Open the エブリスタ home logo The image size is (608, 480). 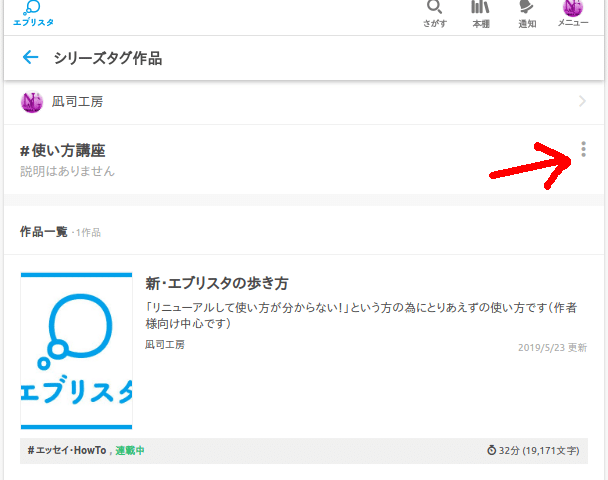click(33, 14)
